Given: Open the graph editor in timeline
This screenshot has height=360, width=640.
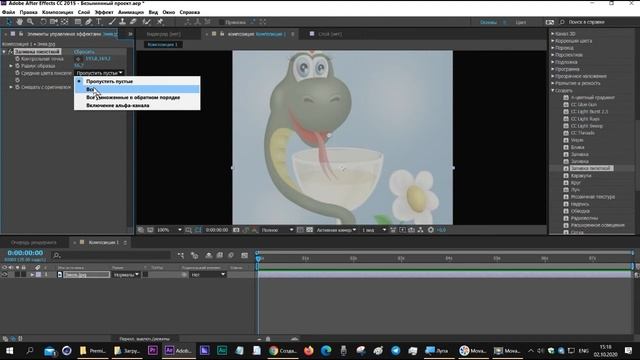Looking at the screenshot, I should click(244, 256).
